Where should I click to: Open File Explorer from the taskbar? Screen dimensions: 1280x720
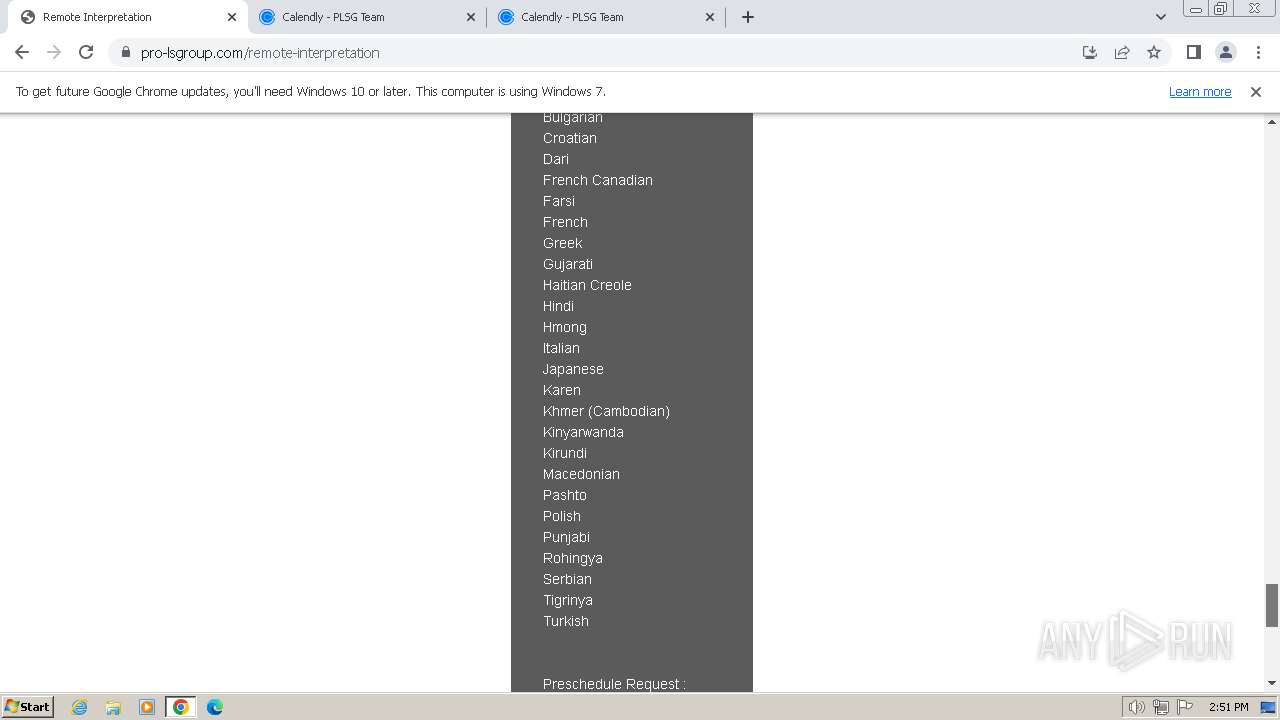point(113,707)
